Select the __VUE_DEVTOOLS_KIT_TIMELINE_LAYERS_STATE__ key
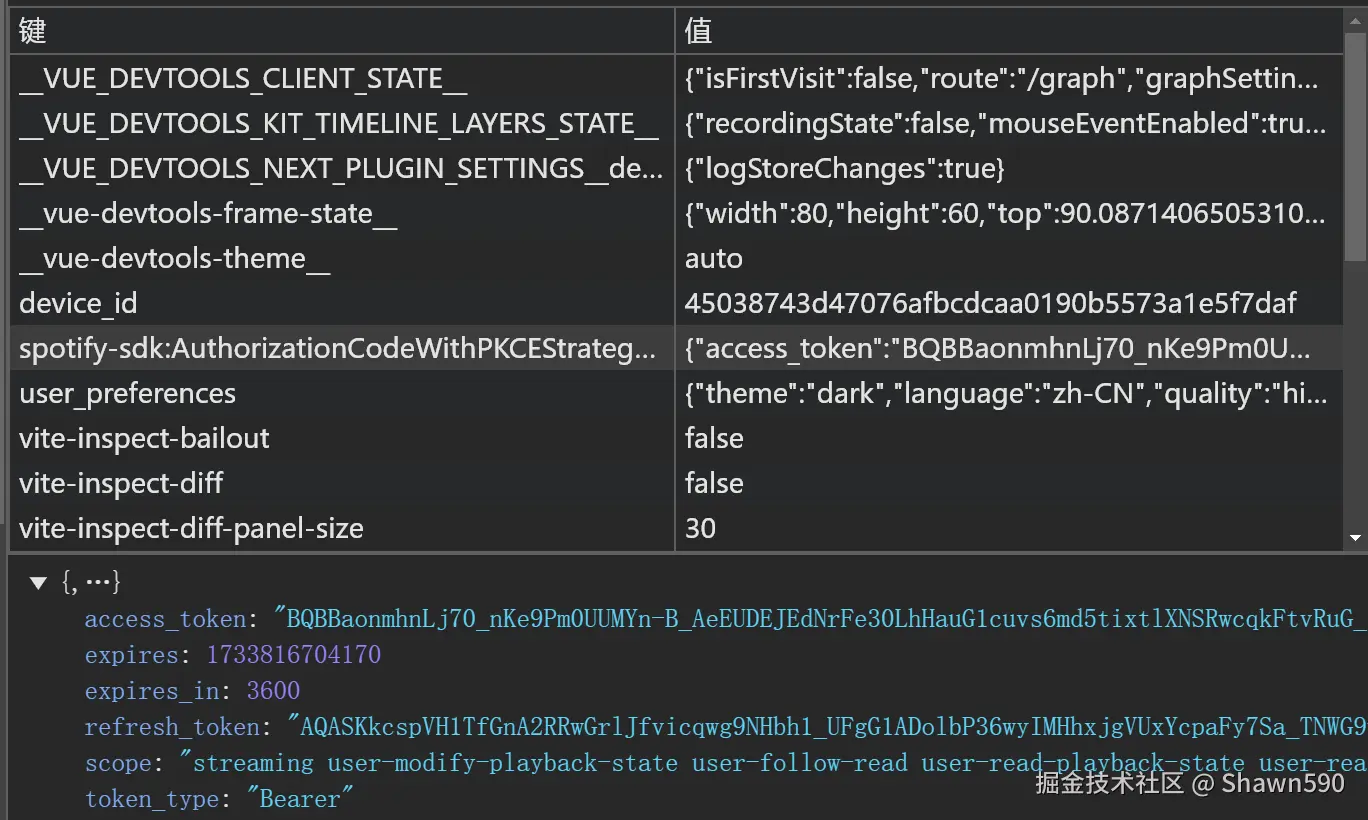This screenshot has width=1368, height=820. [x=338, y=124]
